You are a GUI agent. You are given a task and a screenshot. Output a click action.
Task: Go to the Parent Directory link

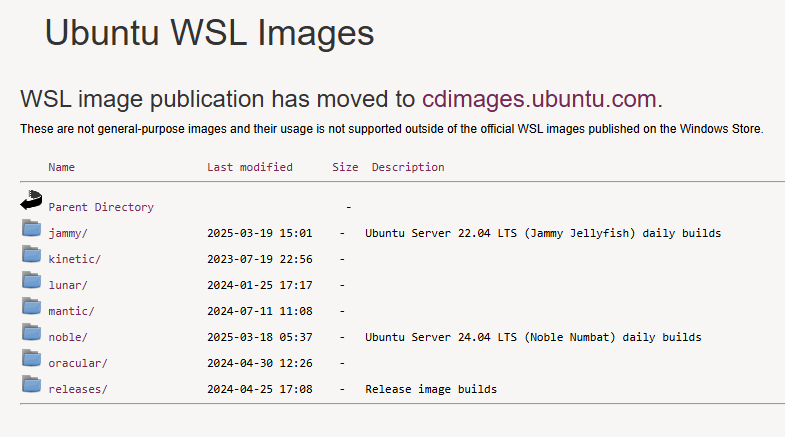[101, 207]
